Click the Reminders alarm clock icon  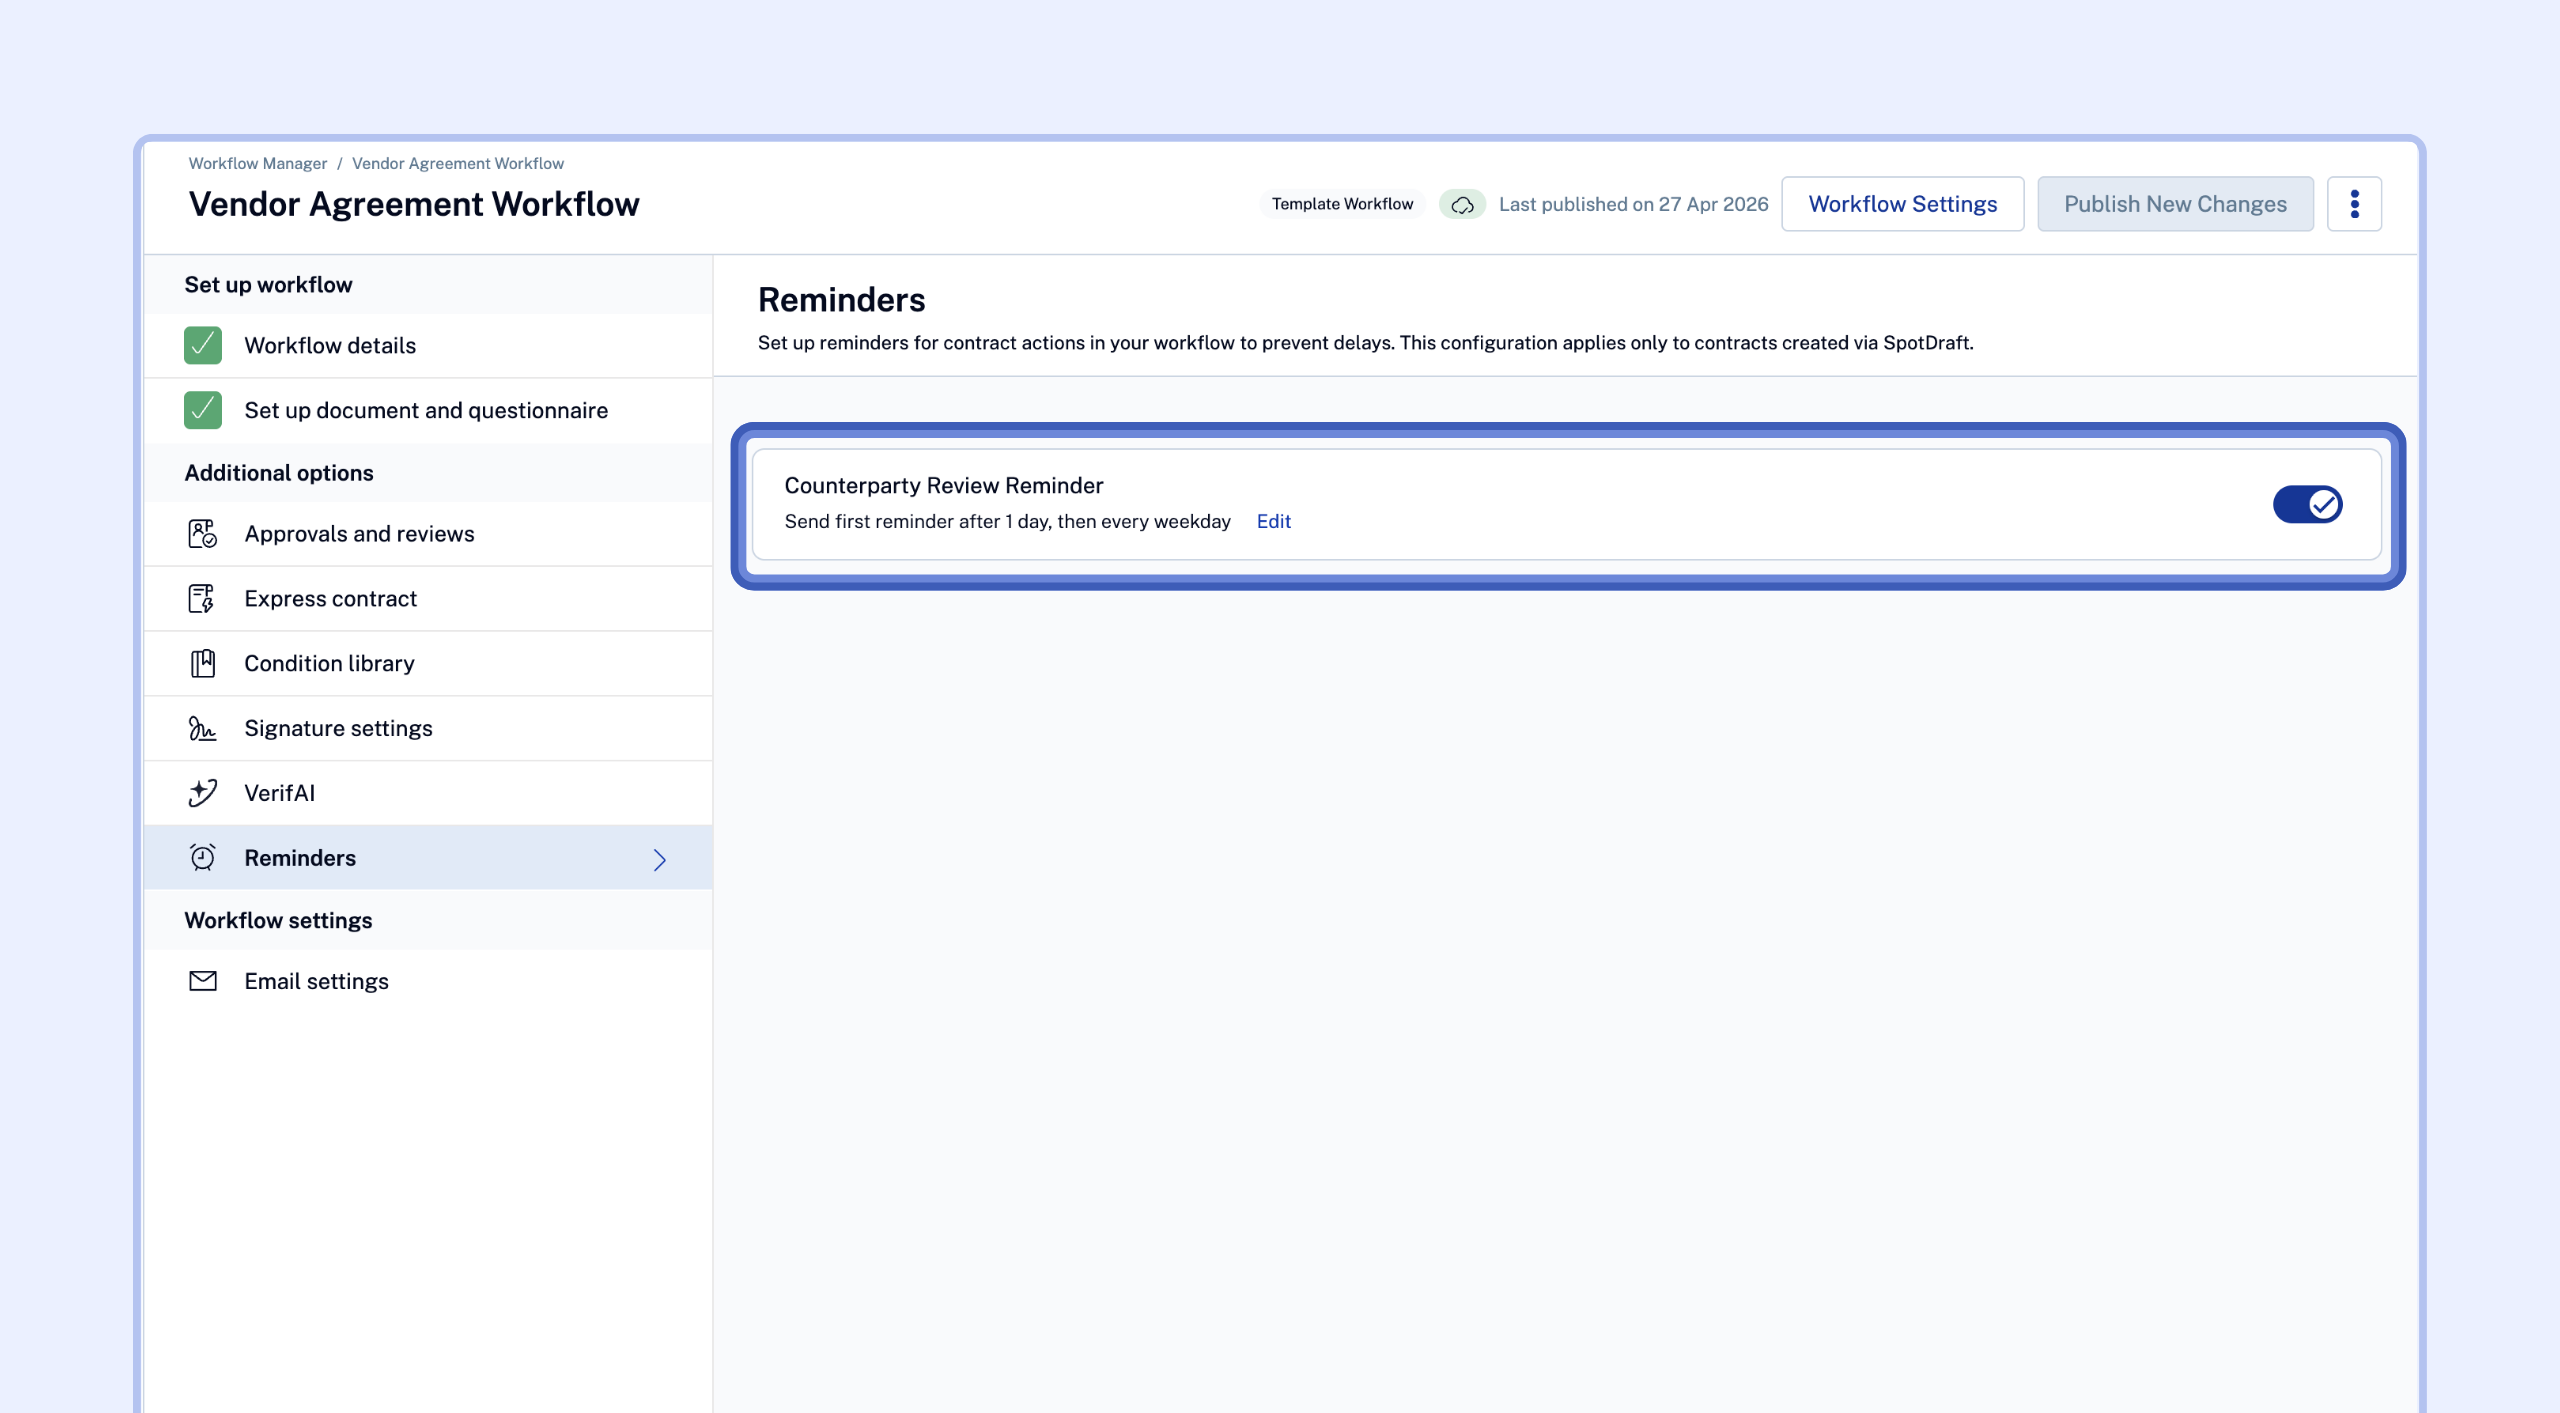click(x=202, y=858)
